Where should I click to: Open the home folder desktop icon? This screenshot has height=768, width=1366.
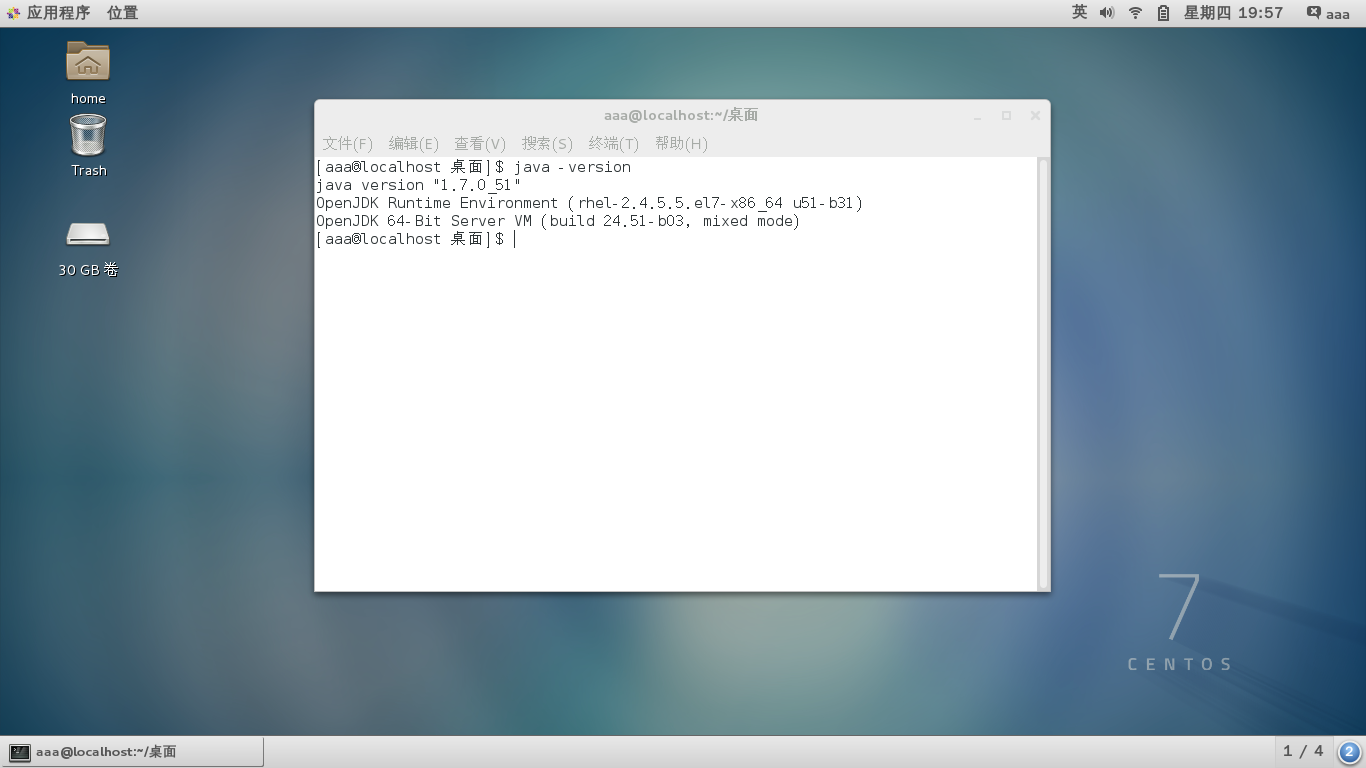88,62
